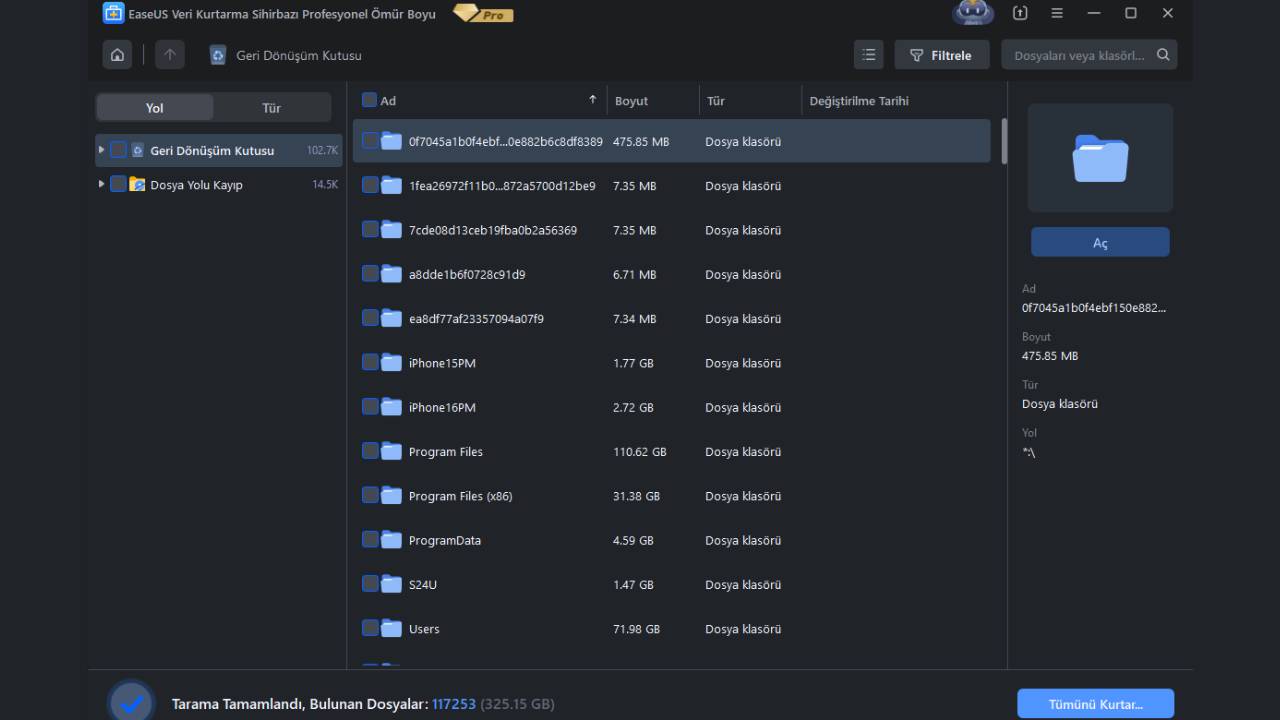
Task: Expand the Geri Dönüşüm Kutusu tree node
Action: tap(101, 150)
